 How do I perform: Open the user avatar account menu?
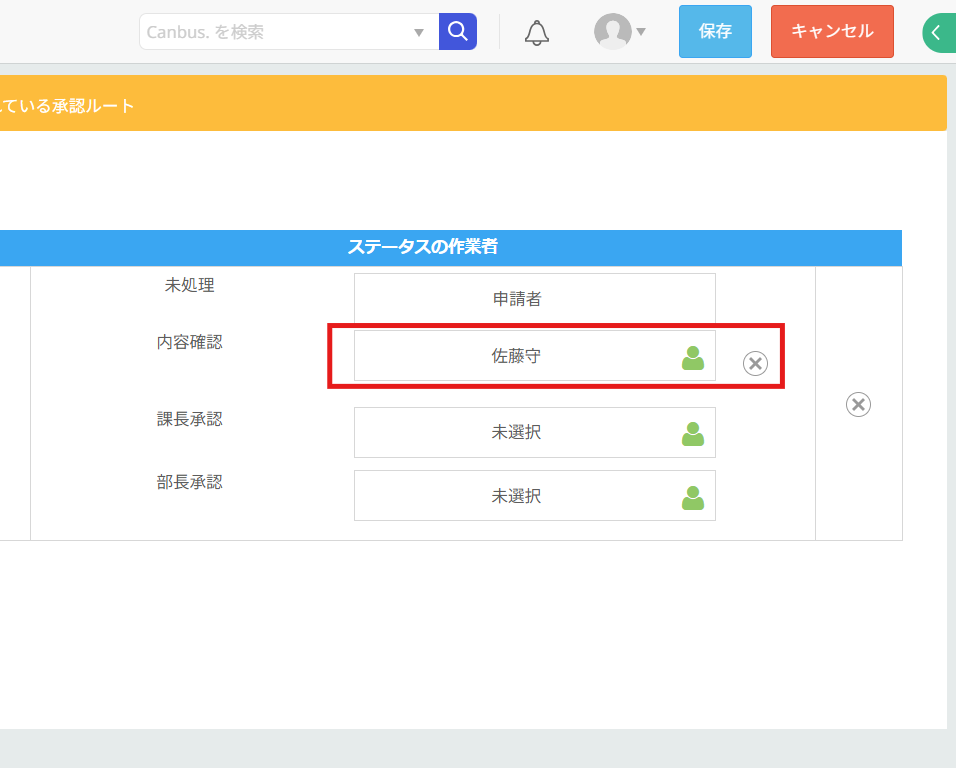tap(612, 32)
